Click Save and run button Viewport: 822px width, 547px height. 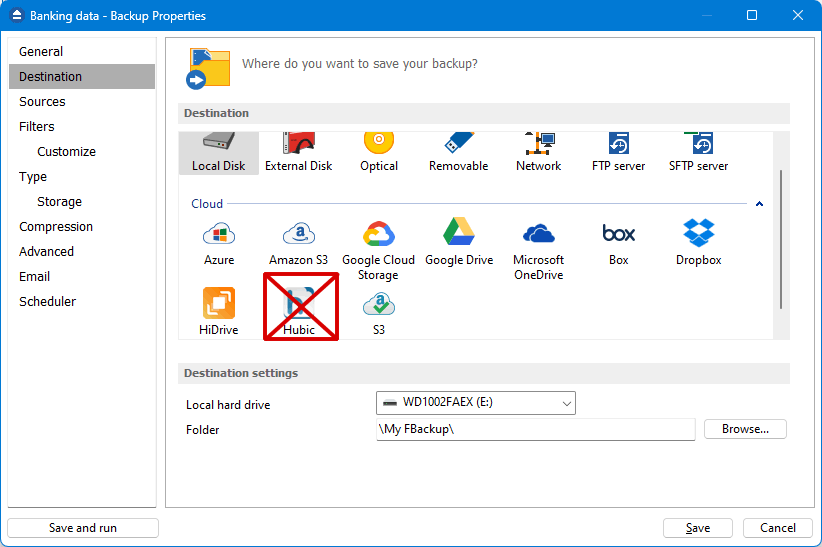(x=83, y=528)
